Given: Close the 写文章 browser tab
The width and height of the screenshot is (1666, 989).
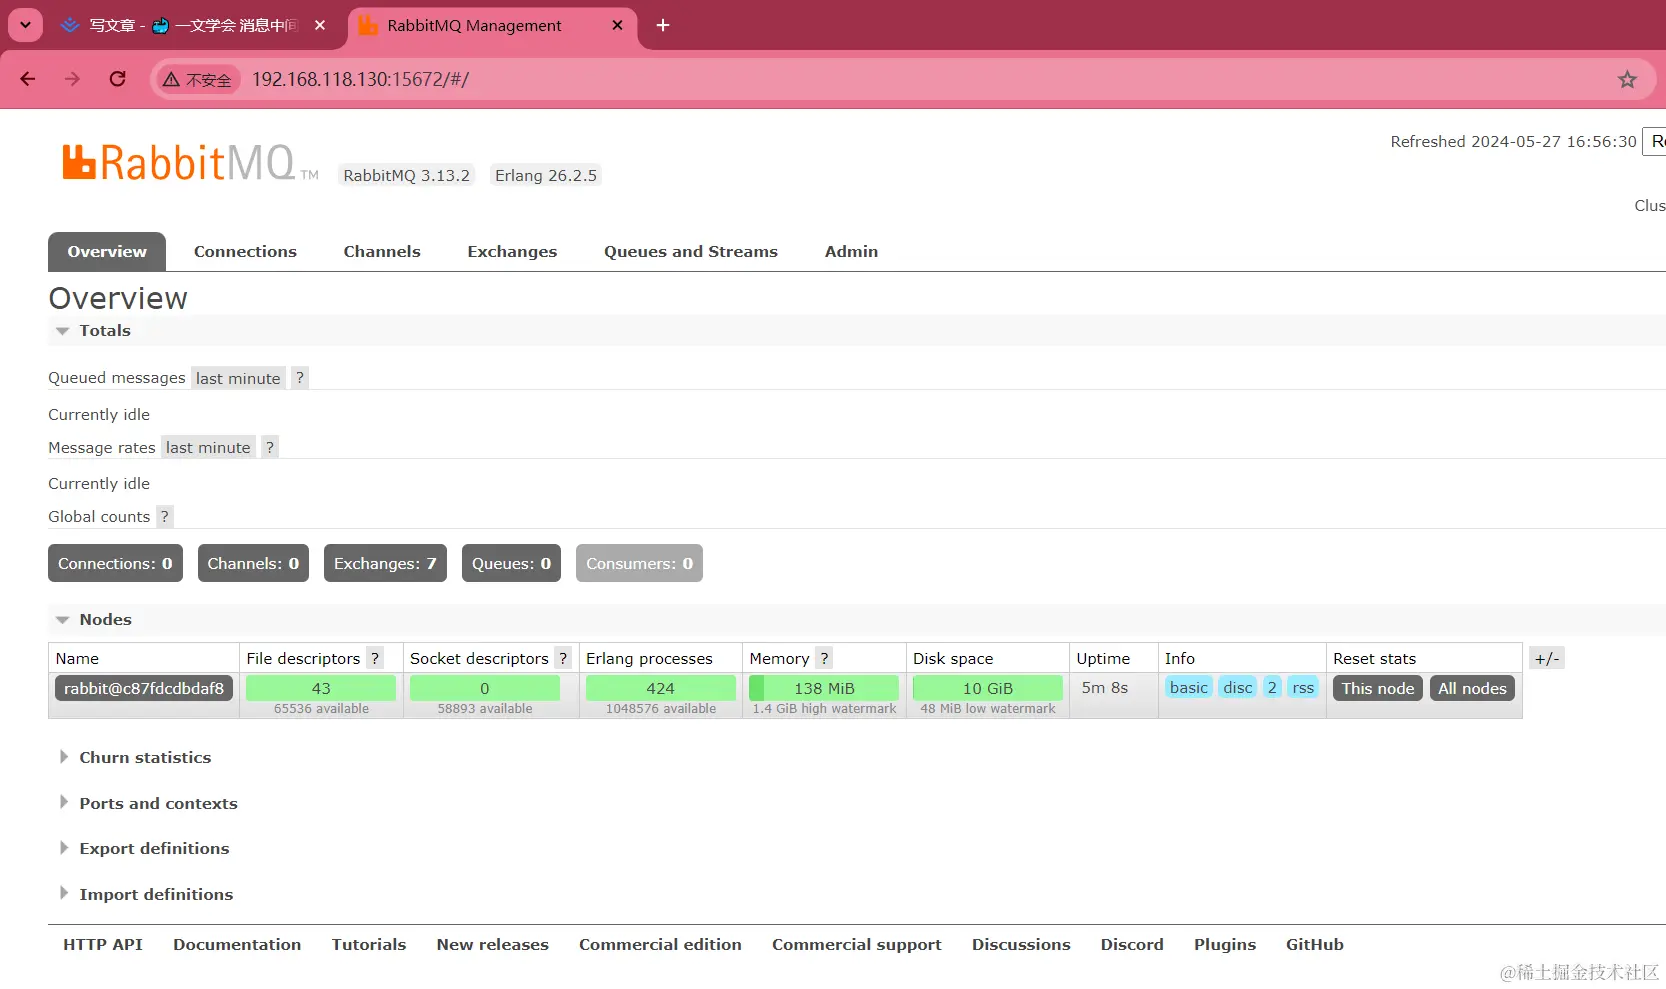Looking at the screenshot, I should [320, 25].
